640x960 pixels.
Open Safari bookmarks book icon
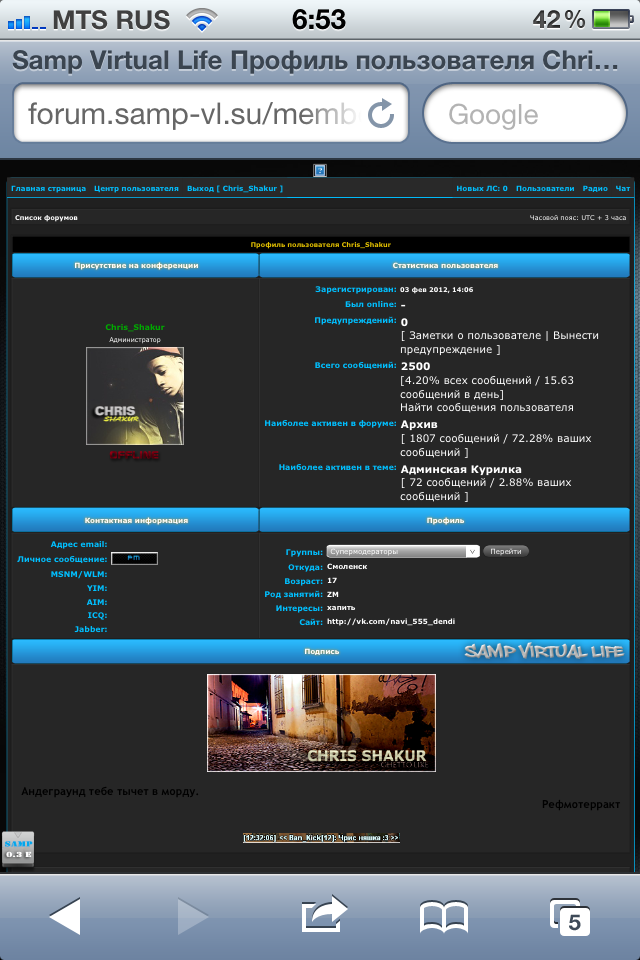point(443,917)
